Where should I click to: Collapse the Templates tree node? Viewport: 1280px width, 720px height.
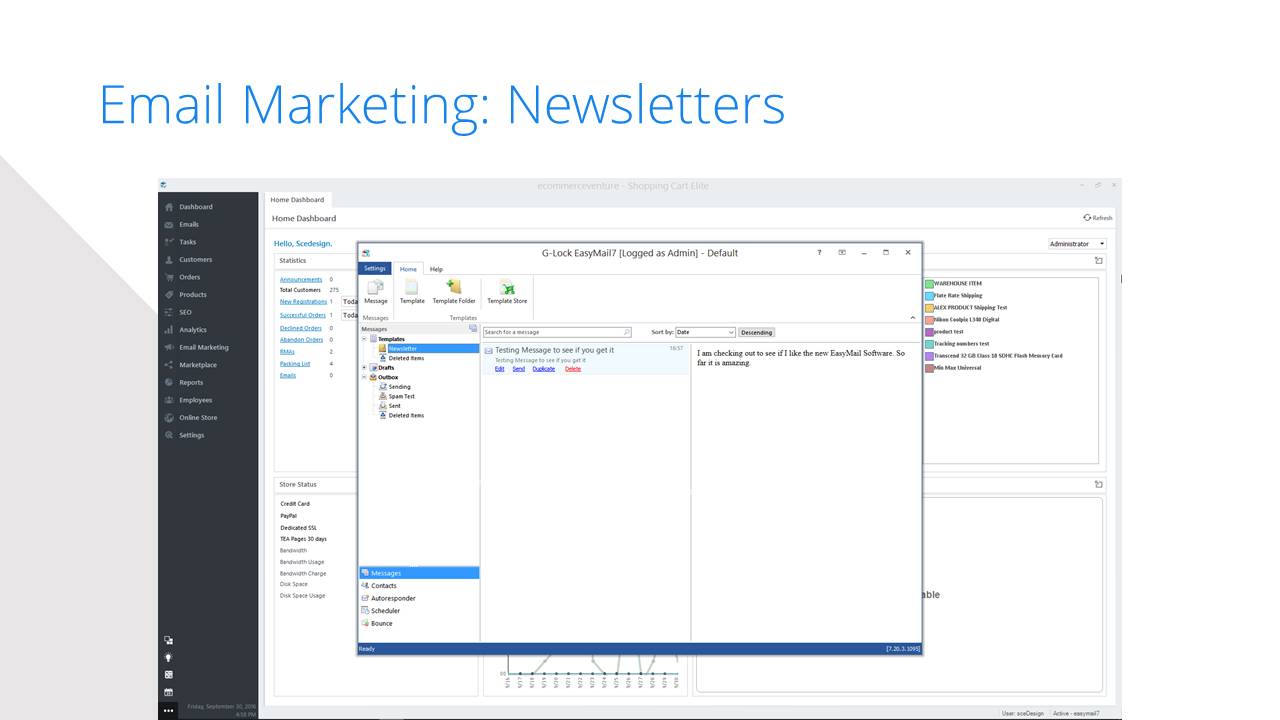364,339
